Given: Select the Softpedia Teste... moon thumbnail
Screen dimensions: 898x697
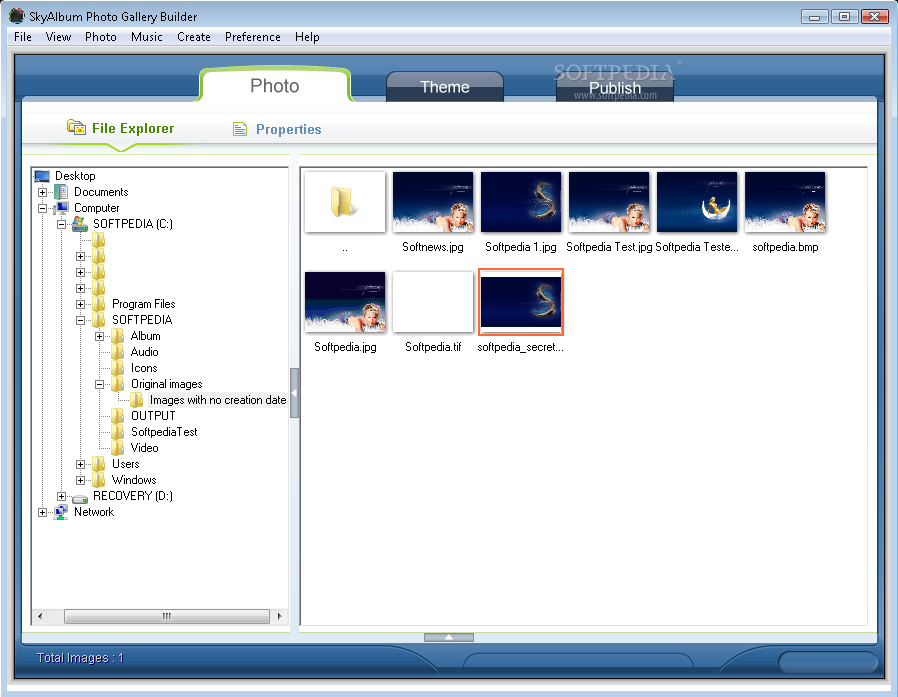Looking at the screenshot, I should [x=697, y=202].
